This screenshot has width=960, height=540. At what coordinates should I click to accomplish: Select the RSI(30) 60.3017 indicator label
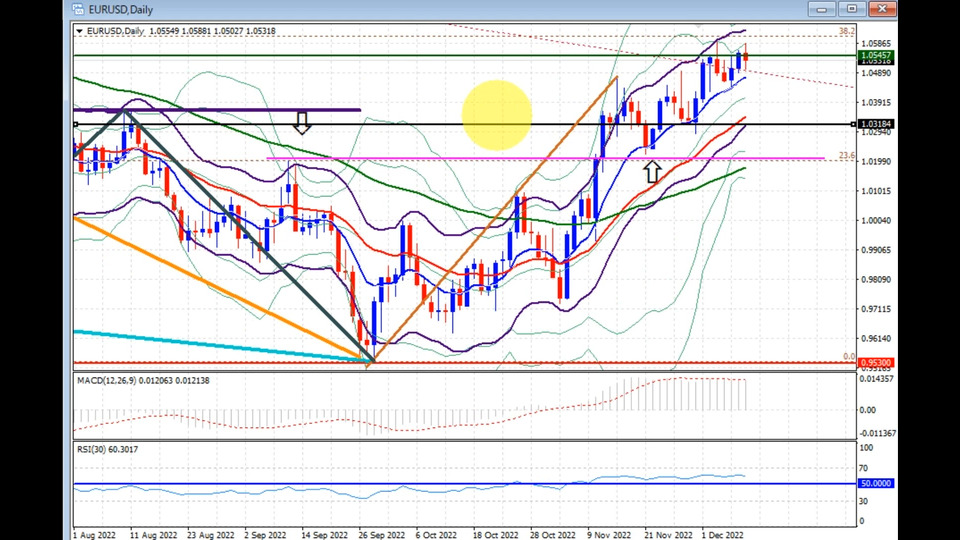point(107,449)
